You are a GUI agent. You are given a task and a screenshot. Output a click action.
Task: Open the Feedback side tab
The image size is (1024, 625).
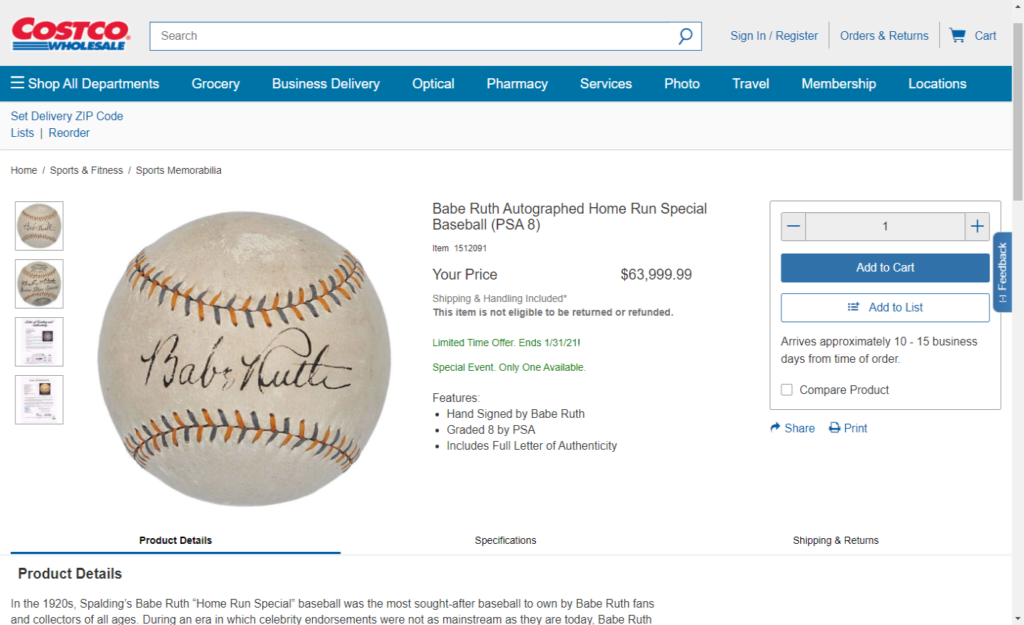coord(1002,272)
